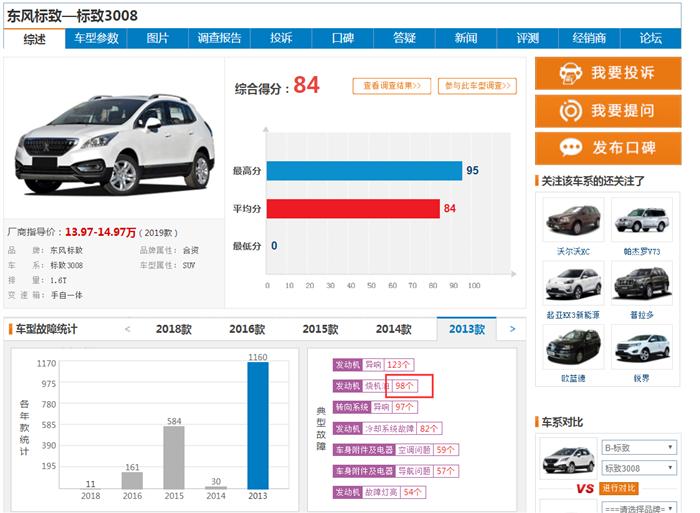Click the 转向系统 异响 97个 fault tag

[375, 407]
